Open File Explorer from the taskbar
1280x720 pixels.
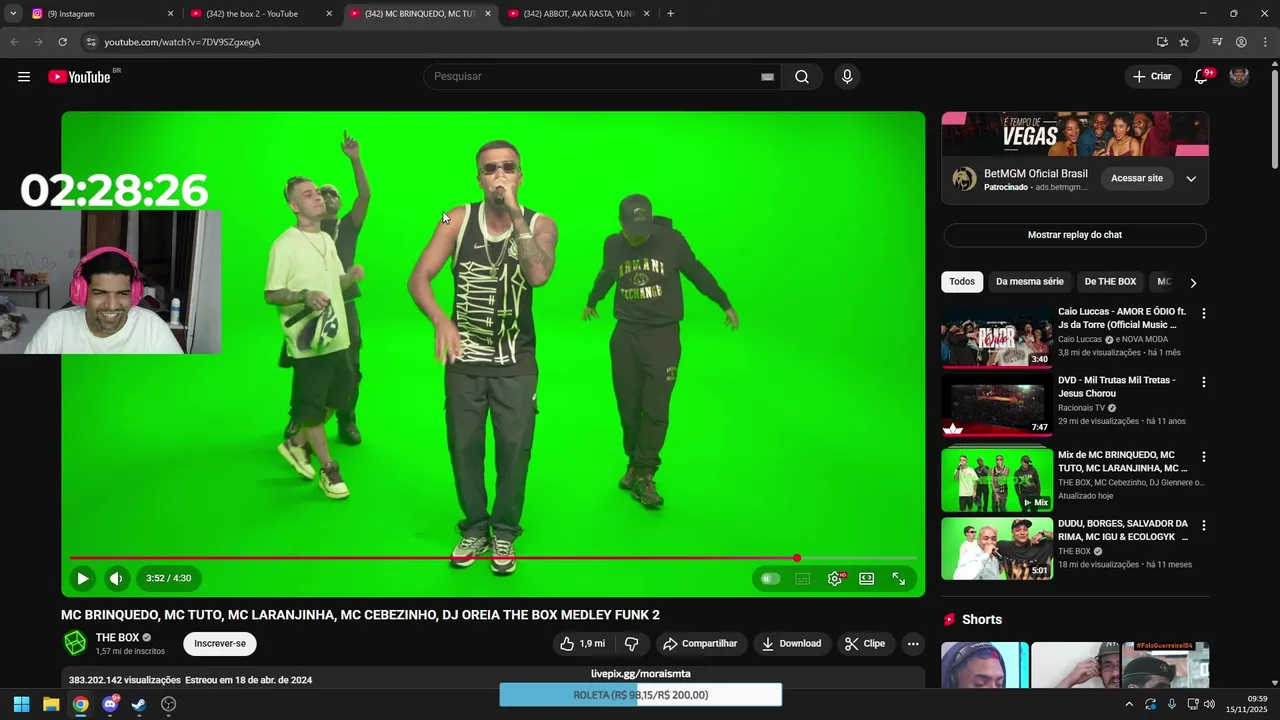(51, 704)
